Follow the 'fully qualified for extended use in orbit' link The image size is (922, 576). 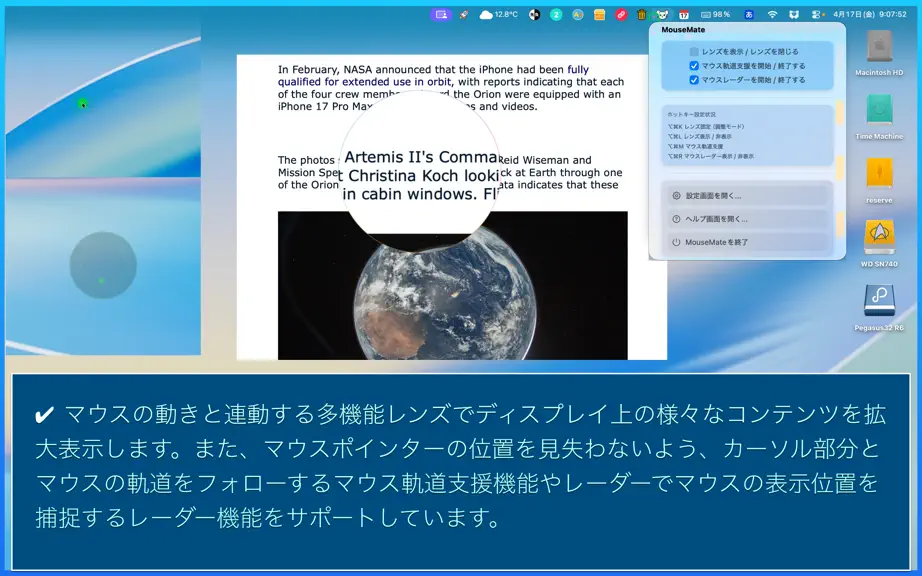(x=433, y=76)
